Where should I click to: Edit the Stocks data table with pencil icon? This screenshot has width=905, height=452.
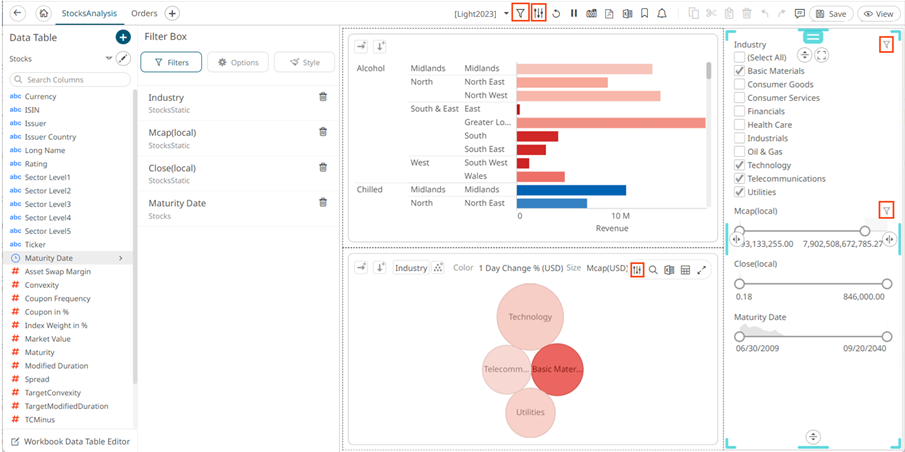(124, 59)
